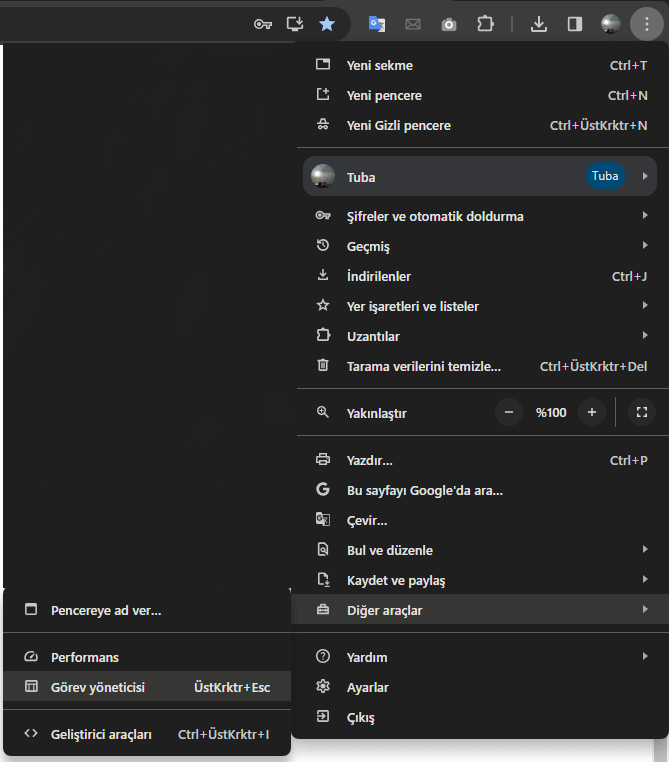This screenshot has height=762, width=669.
Task: Open İndirilenler from the menu
Action: [480, 276]
